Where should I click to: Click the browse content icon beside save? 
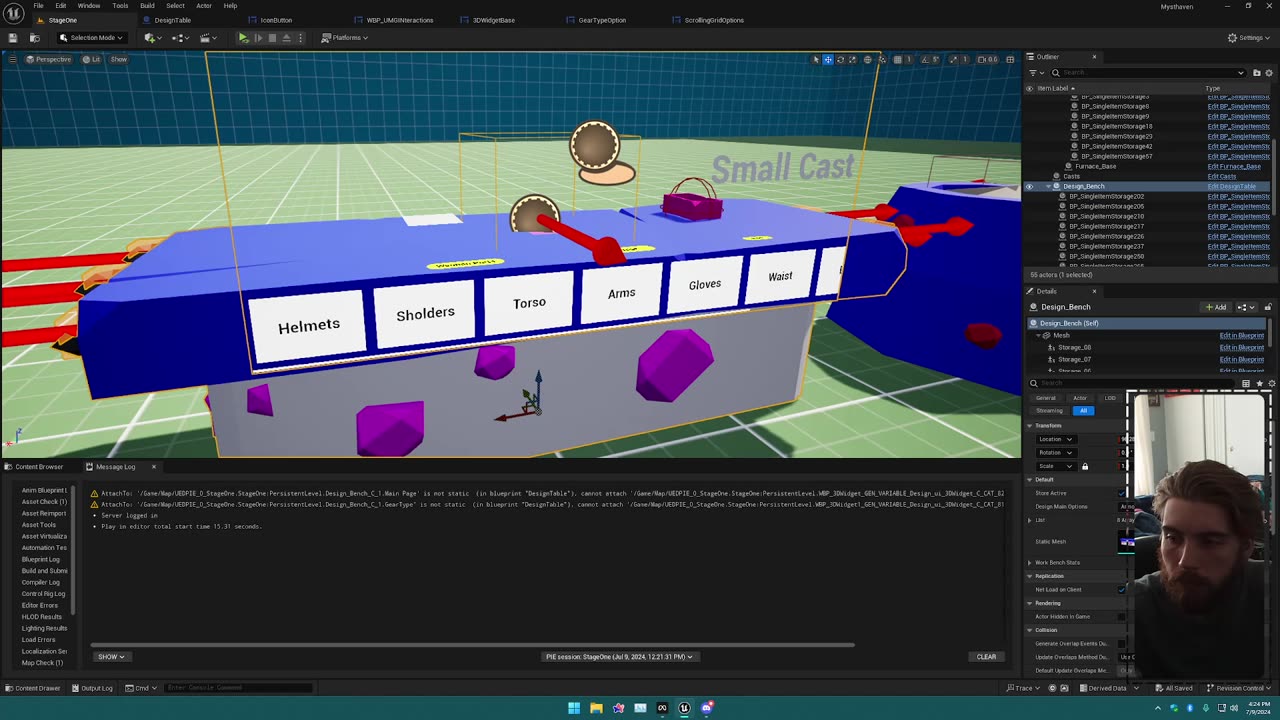point(34,38)
